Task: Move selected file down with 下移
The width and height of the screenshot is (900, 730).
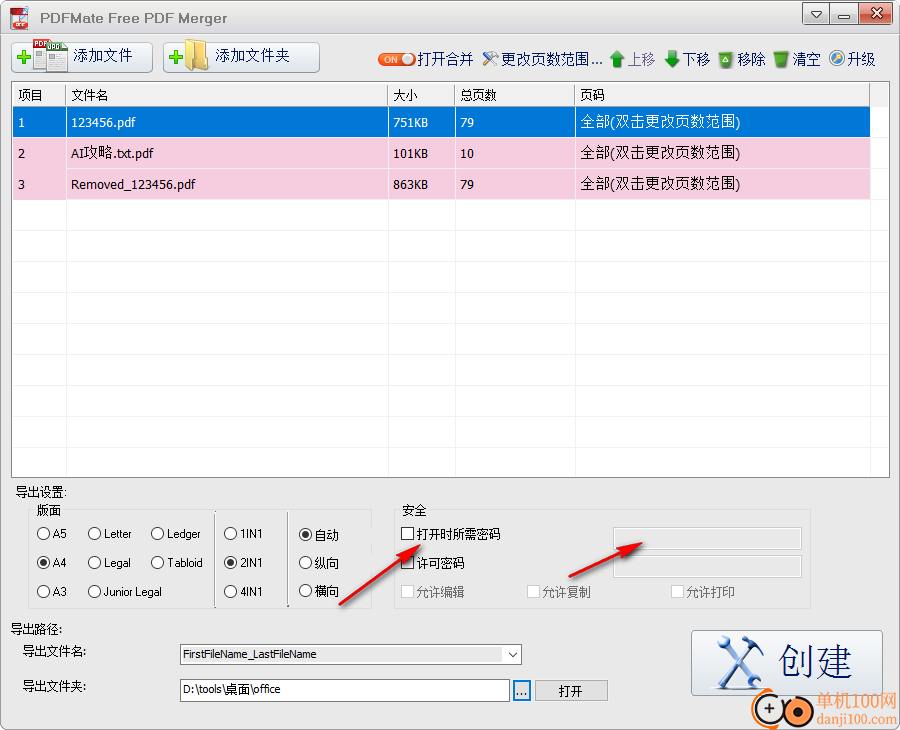Action: point(687,59)
